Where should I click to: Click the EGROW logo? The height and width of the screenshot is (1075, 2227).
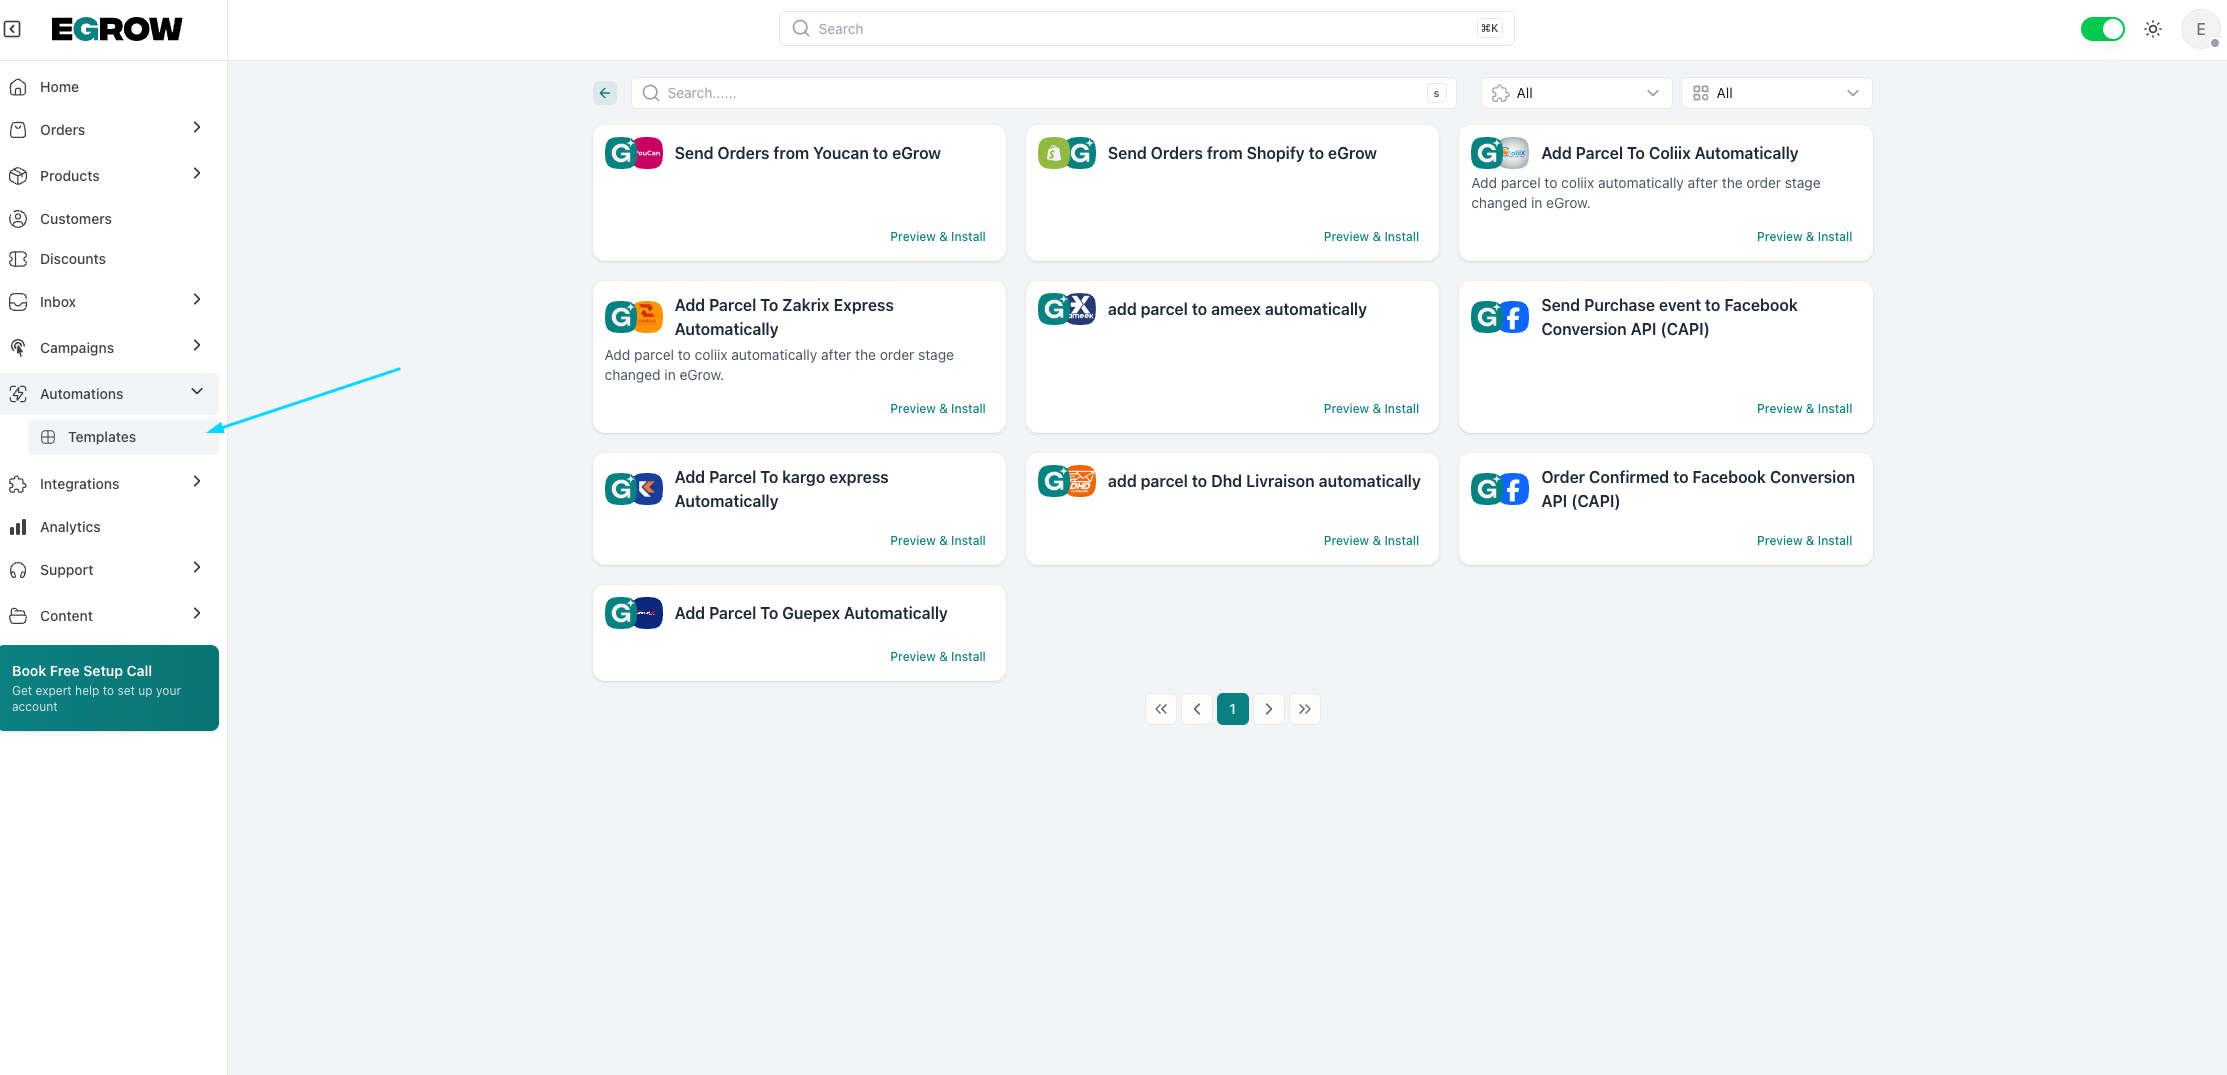pos(117,29)
